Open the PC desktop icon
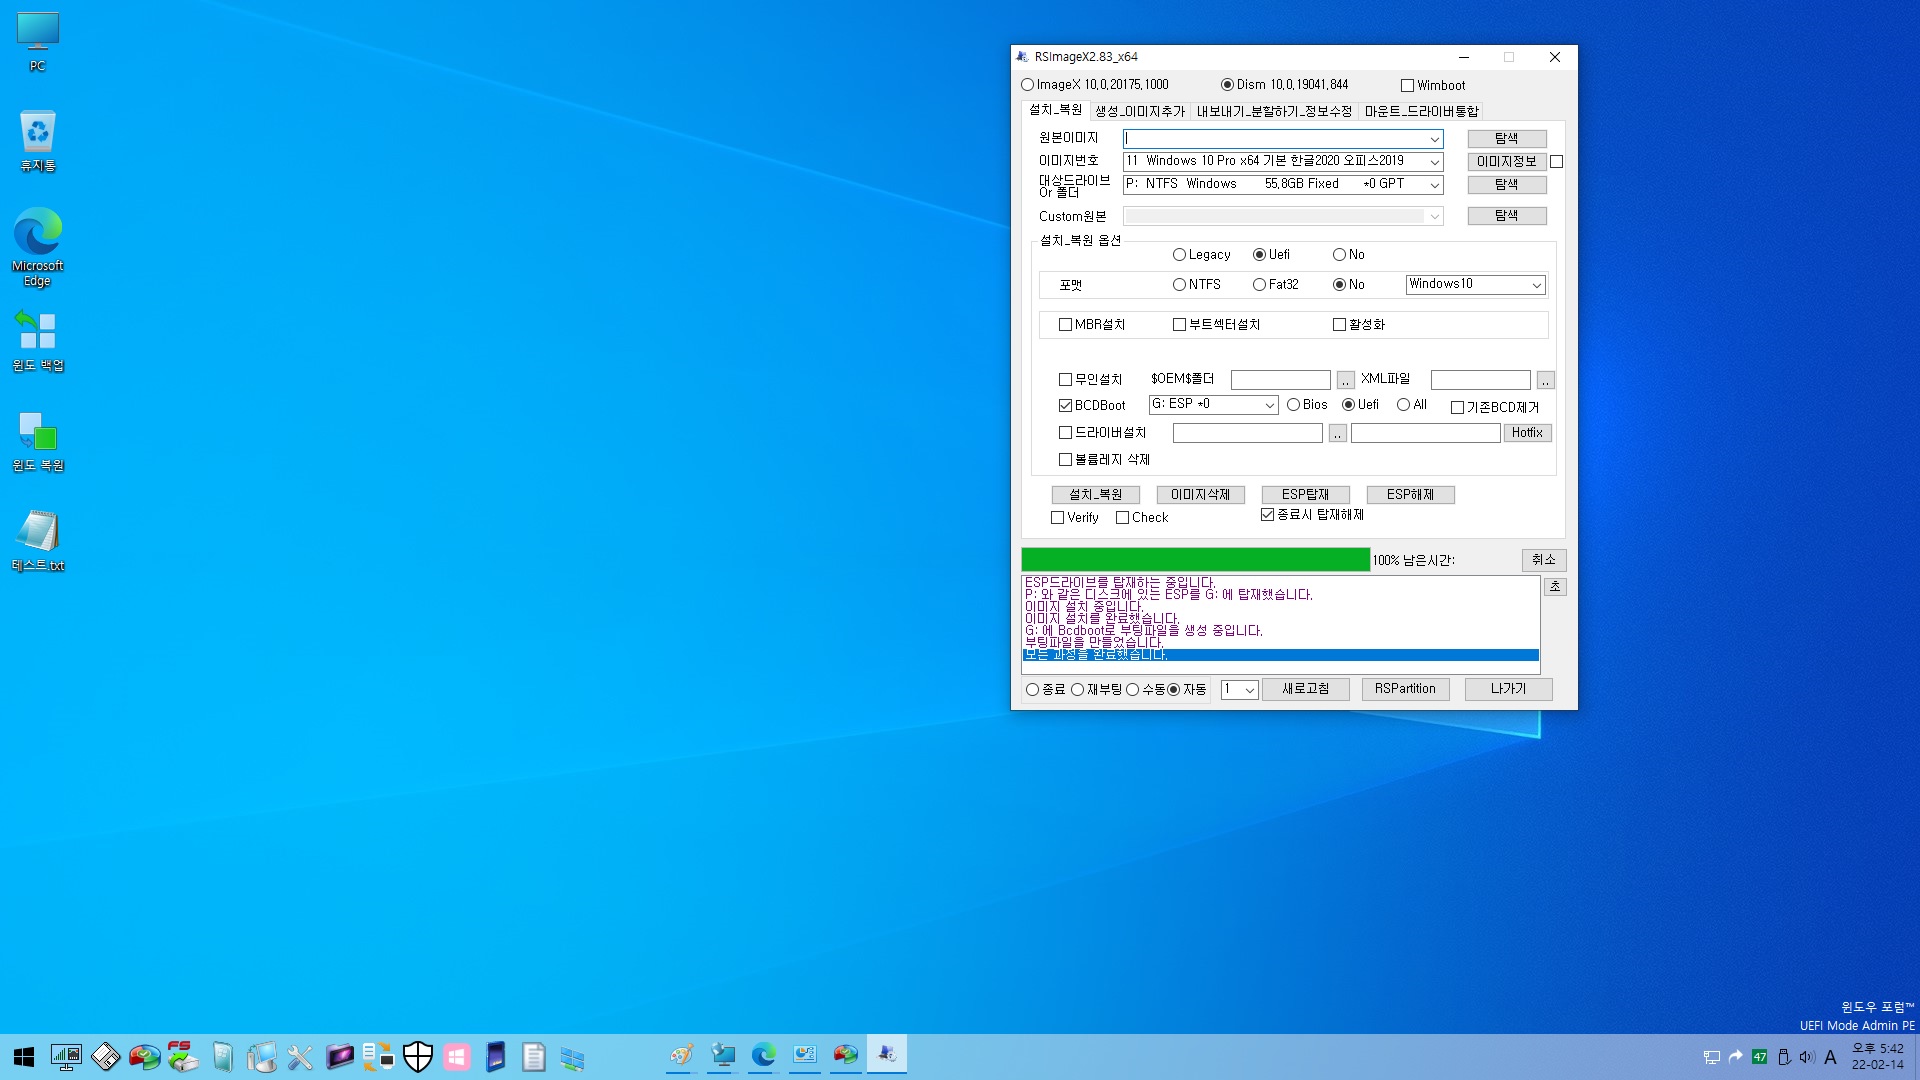Screen dimensions: 1920x1080 (x=38, y=42)
